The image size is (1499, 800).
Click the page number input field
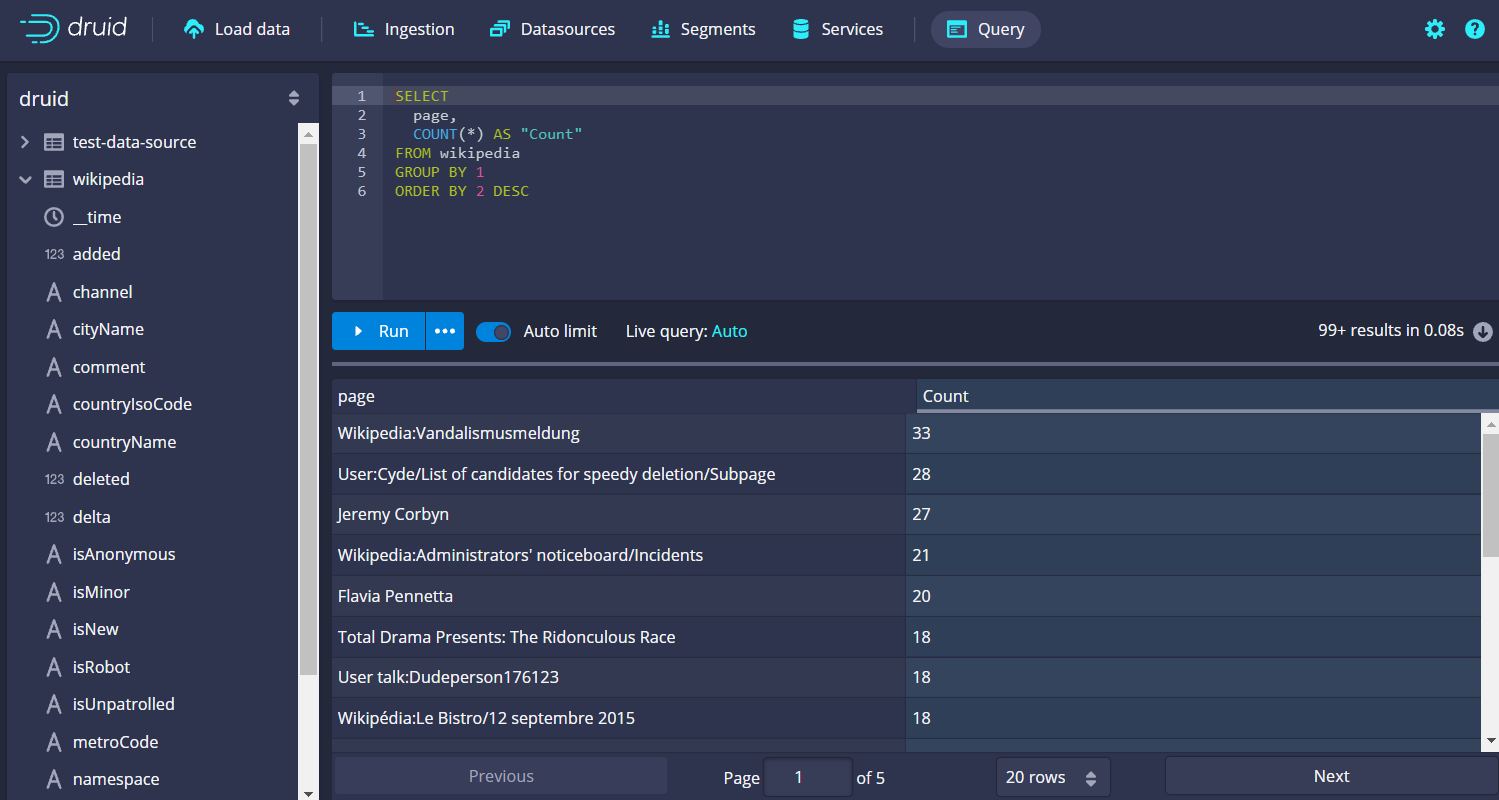click(807, 777)
